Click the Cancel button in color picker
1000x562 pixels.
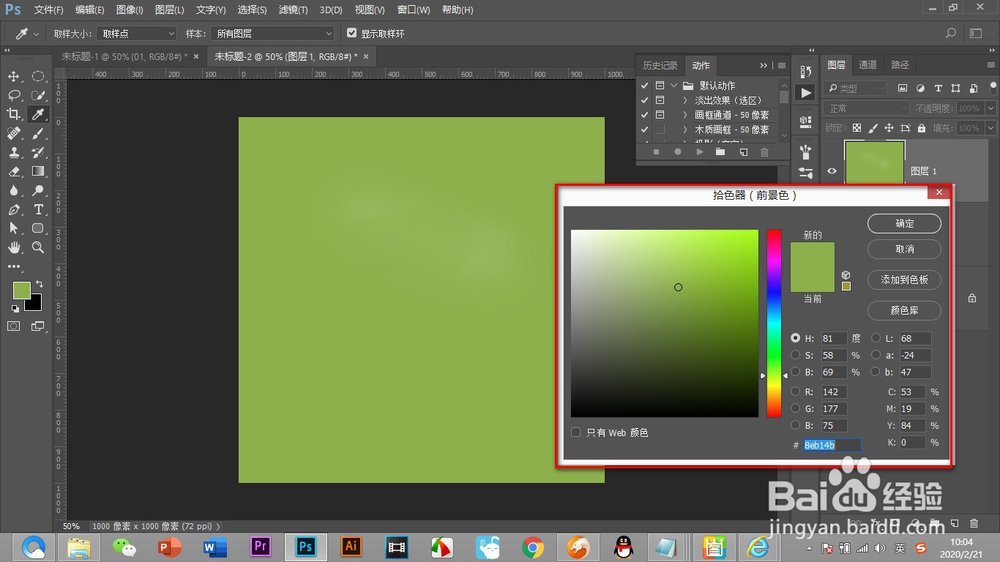904,249
